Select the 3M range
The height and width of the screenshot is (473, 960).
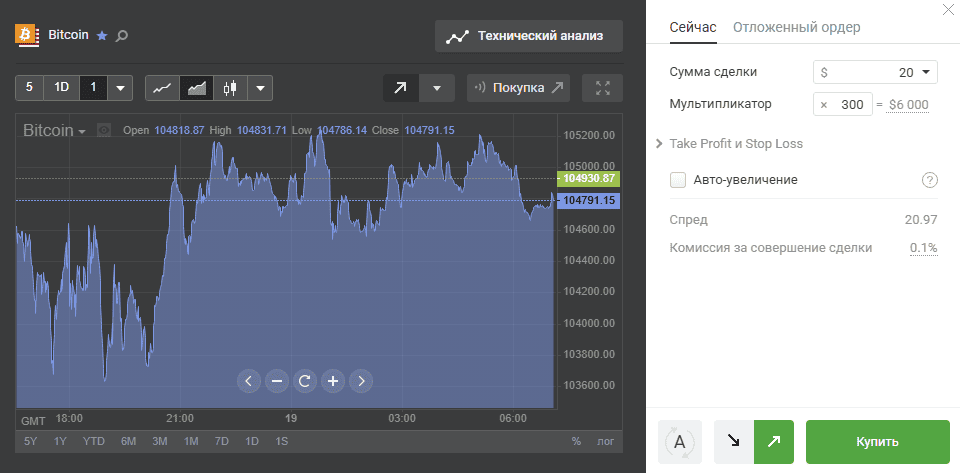(x=160, y=441)
